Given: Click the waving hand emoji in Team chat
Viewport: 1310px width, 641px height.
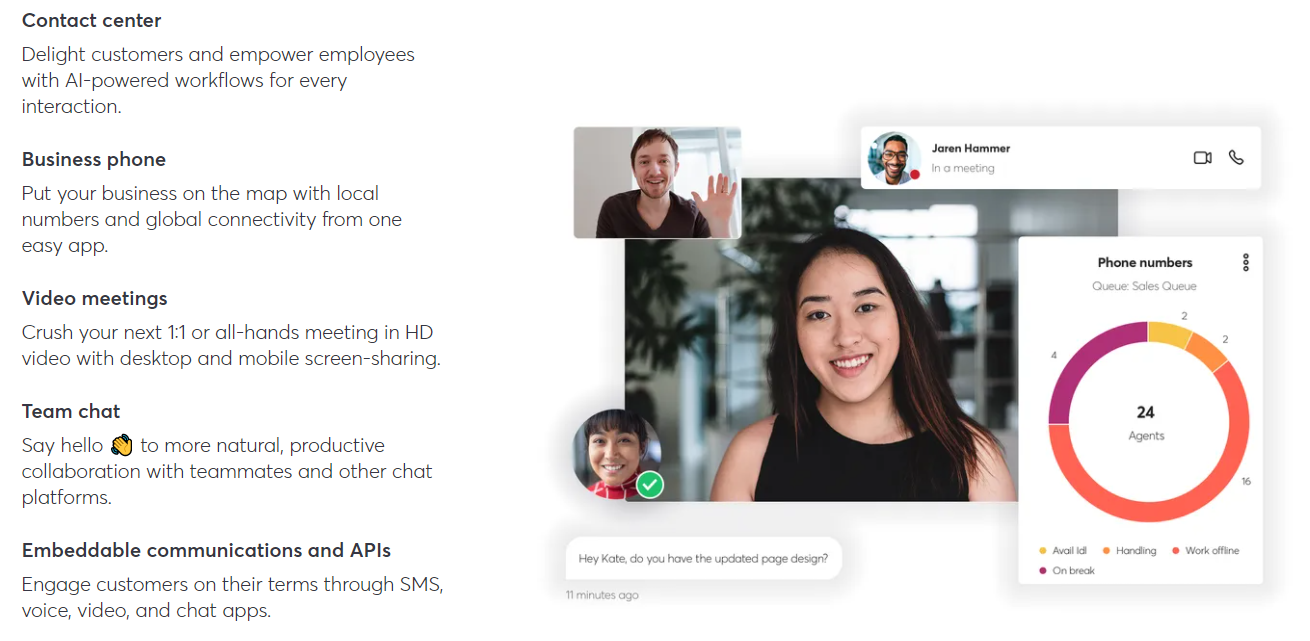Looking at the screenshot, I should coord(121,445).
